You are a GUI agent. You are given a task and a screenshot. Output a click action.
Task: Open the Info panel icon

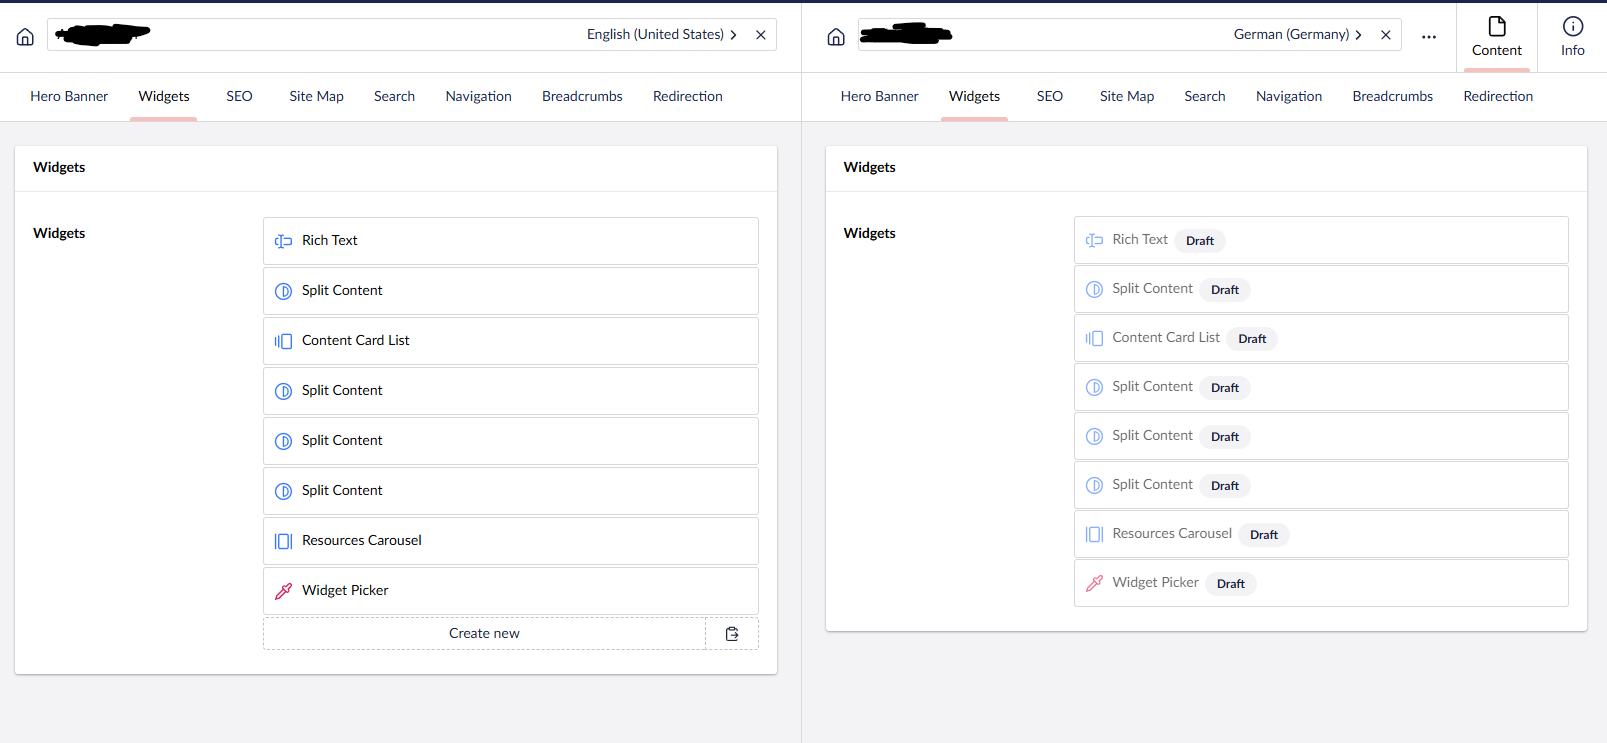1572,36
